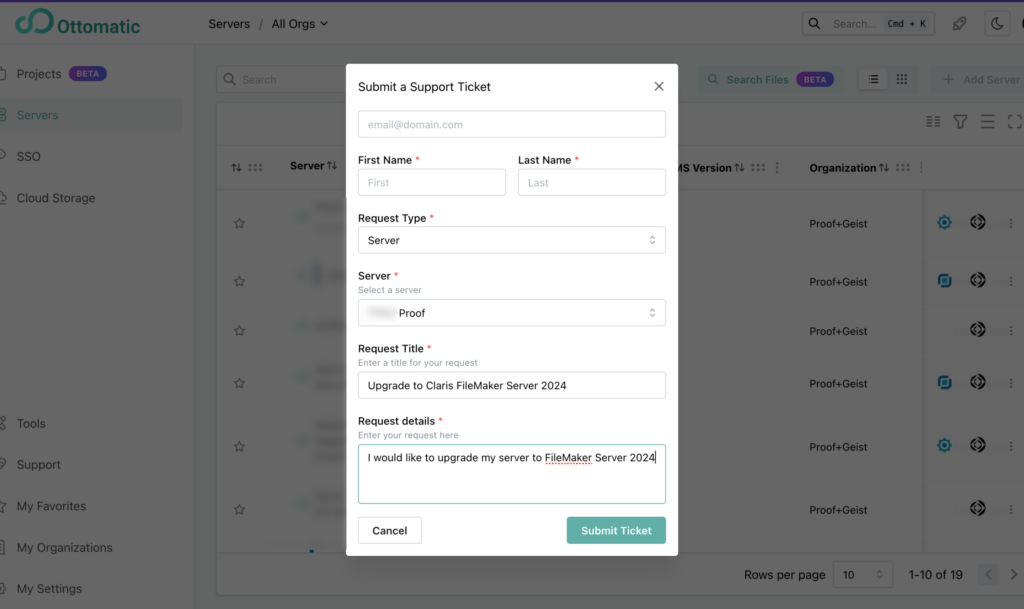Click blue square icon in second Proof+Geist row
This screenshot has height=609, width=1024.
click(944, 281)
